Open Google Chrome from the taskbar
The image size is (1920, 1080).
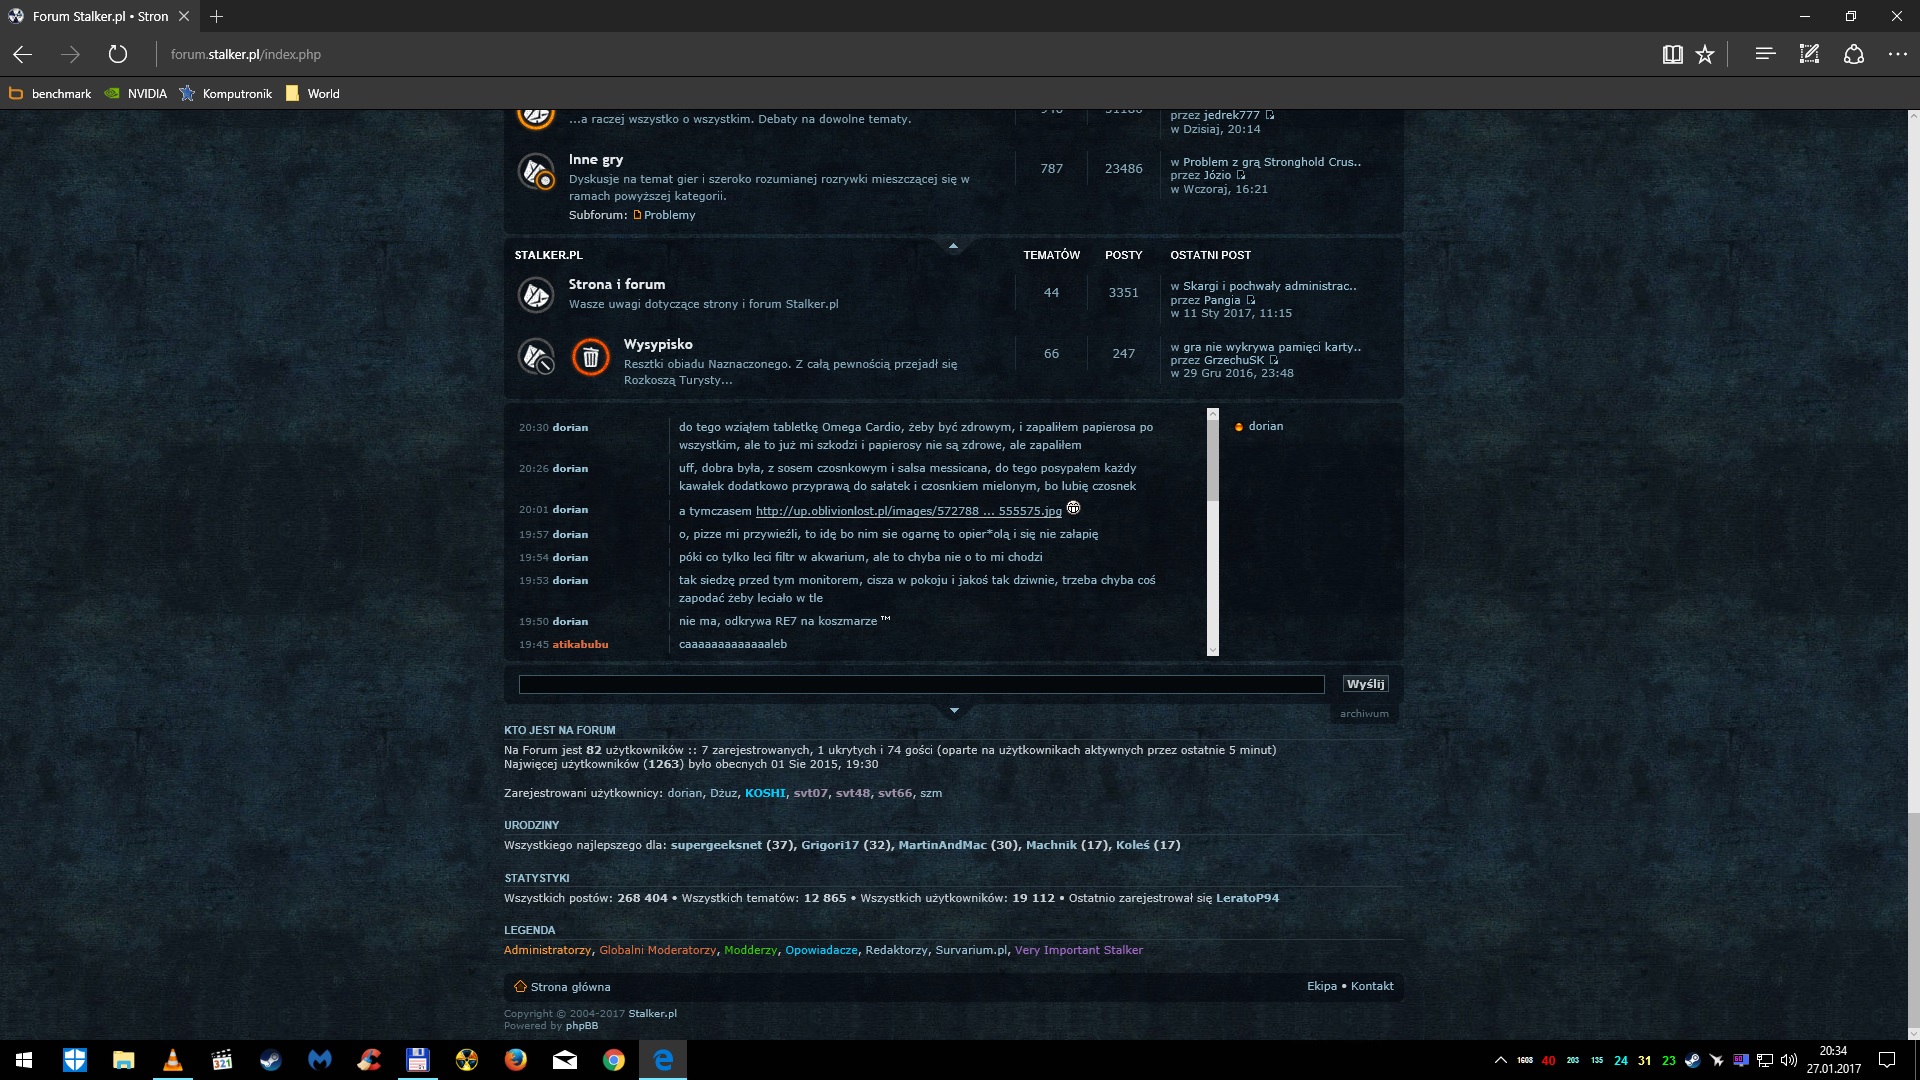pos(614,1060)
